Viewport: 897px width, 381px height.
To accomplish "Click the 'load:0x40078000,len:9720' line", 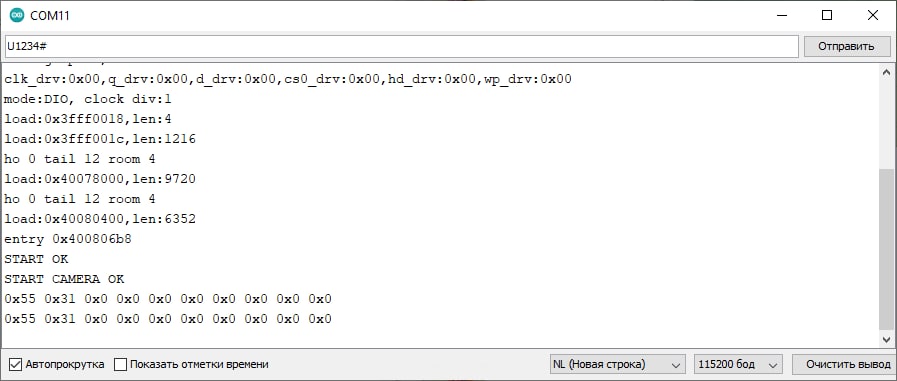I will (x=100, y=179).
